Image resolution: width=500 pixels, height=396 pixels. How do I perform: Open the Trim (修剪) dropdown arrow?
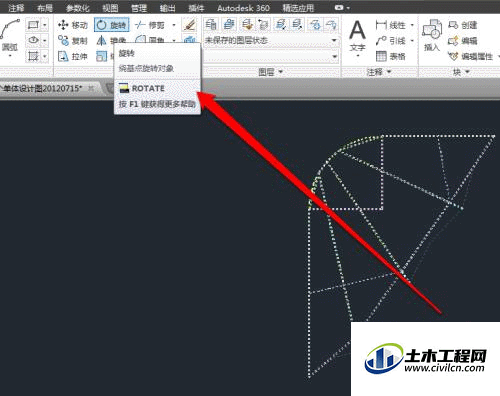pyautogui.click(x=174, y=25)
